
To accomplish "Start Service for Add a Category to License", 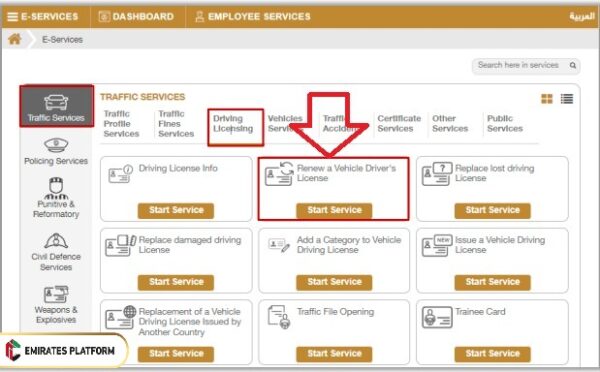I will [334, 282].
